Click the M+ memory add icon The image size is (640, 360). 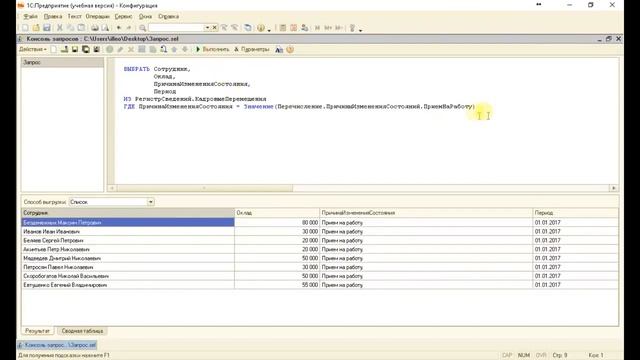(x=328, y=28)
